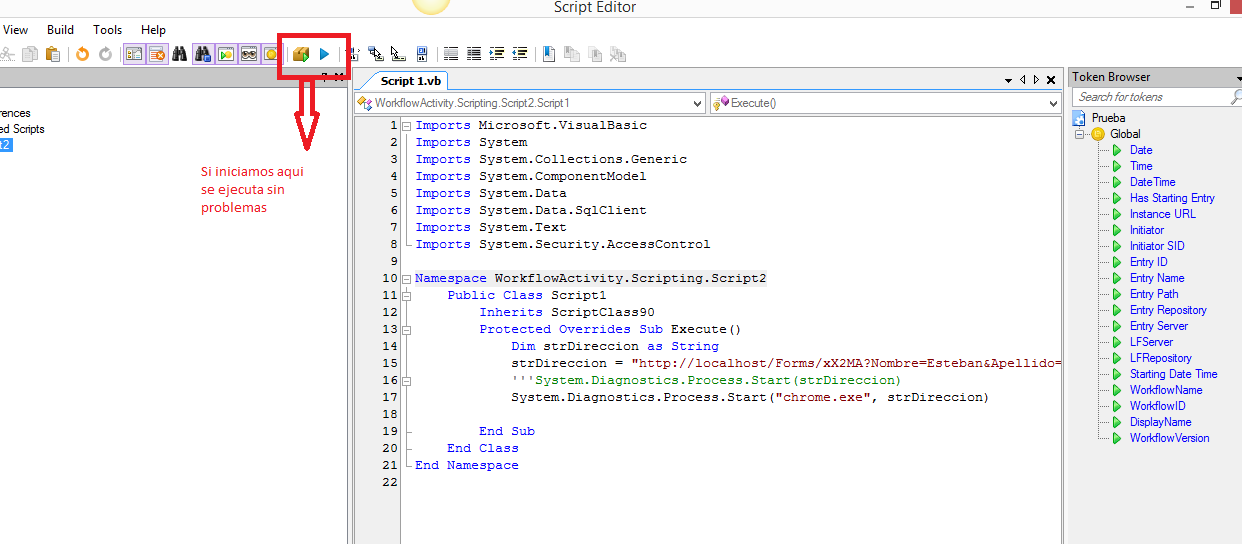Click the grey Redo arrow icon
The image size is (1242, 544).
(105, 54)
